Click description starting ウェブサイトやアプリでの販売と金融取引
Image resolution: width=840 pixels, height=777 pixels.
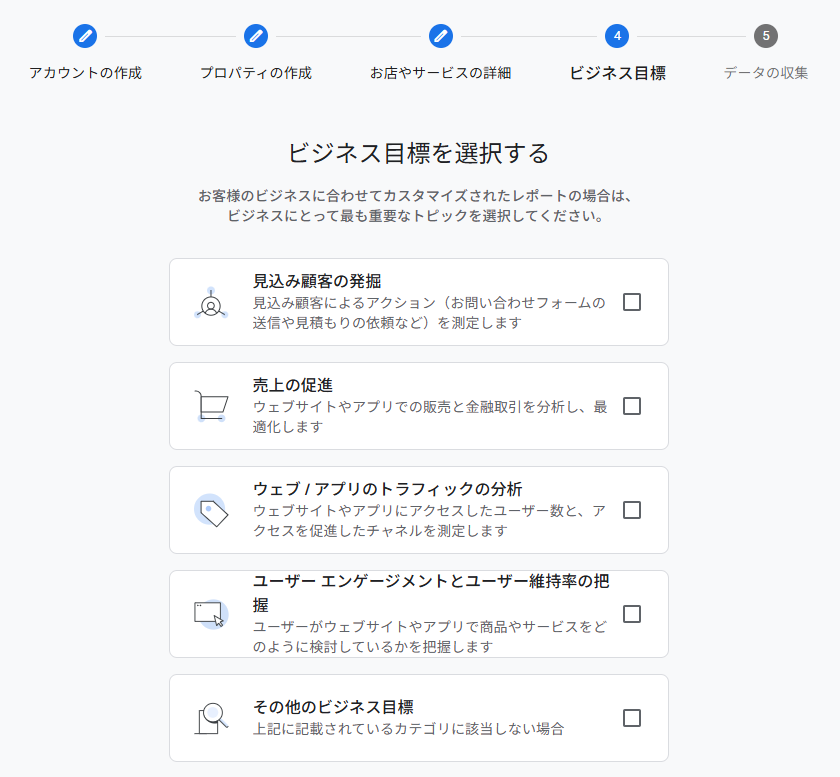pos(430,417)
